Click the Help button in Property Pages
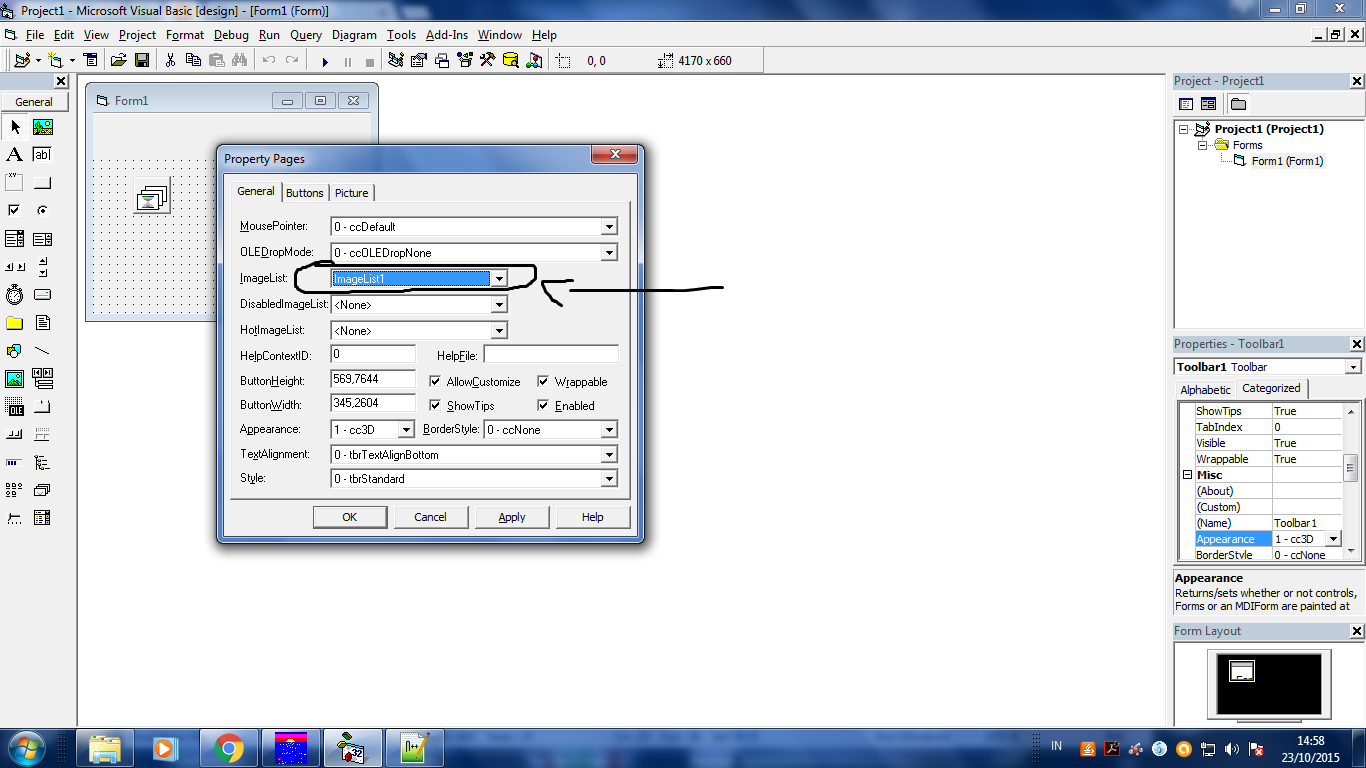1366x768 pixels. coord(593,517)
